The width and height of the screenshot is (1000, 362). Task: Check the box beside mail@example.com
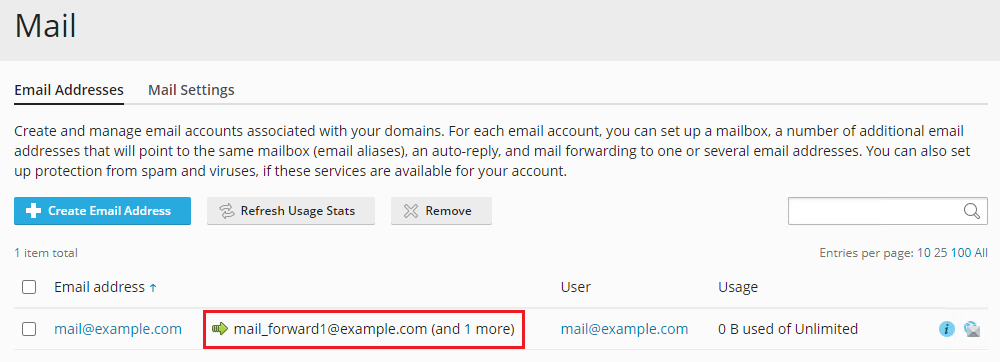[29, 329]
